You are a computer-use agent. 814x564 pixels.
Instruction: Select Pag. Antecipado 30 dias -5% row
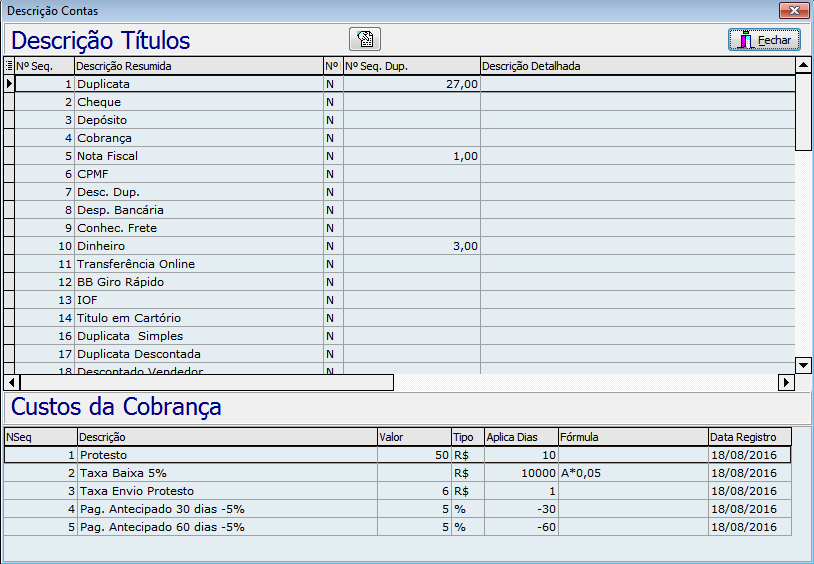pyautogui.click(x=398, y=509)
